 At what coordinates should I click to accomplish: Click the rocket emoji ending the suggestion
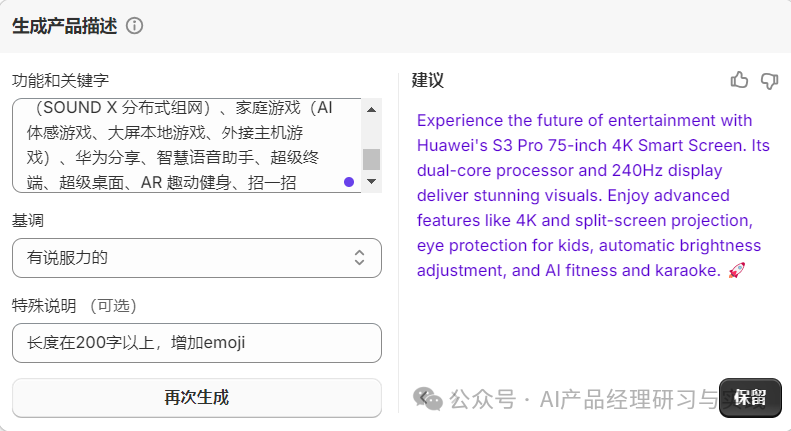[x=736, y=270]
